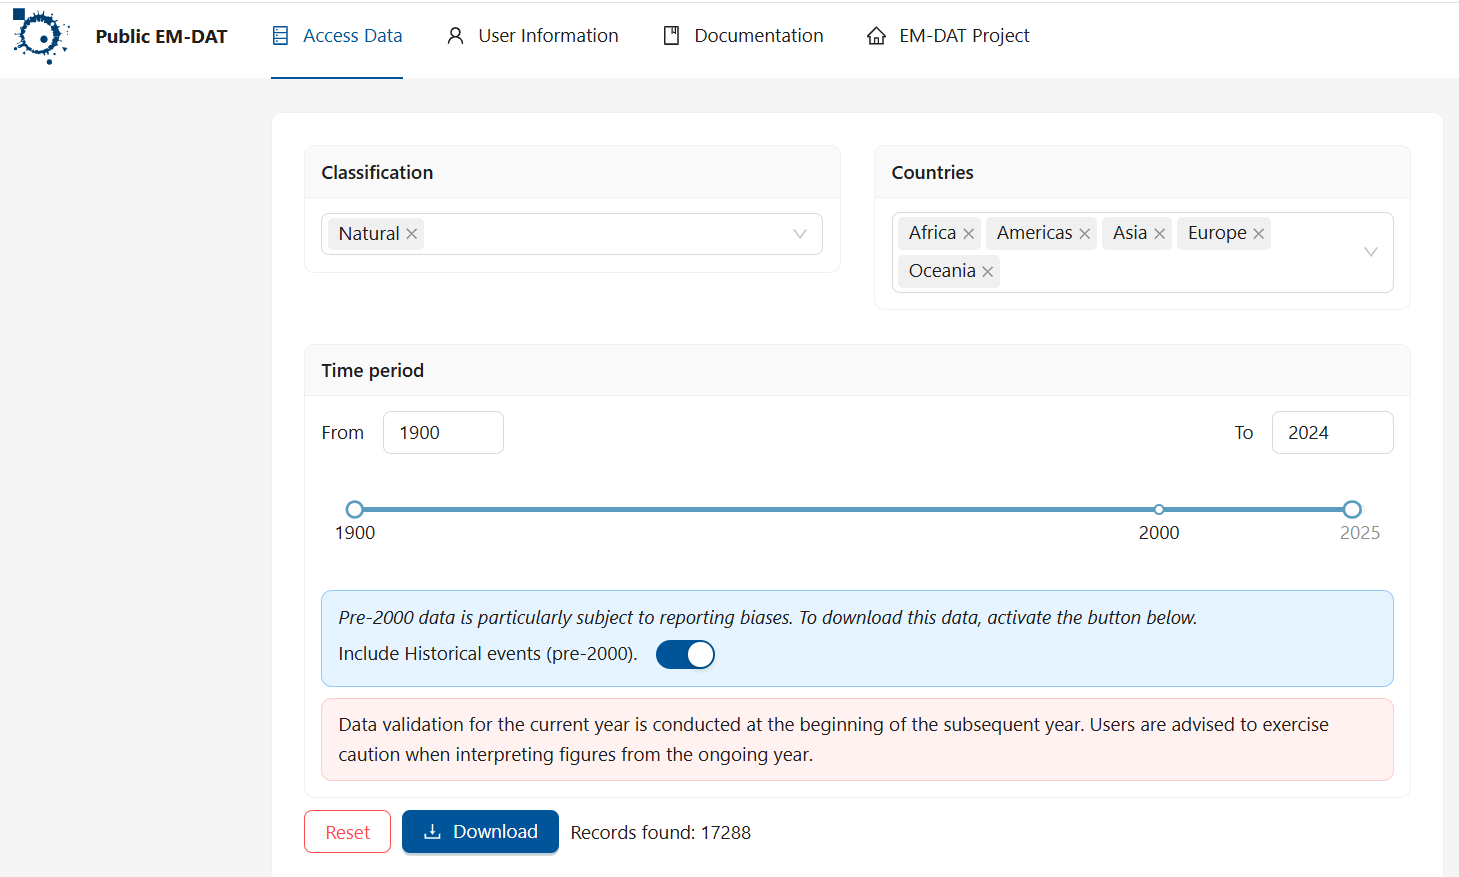Screen dimensions: 1459x877
Task: Click the EM-DAT Project home icon
Action: [x=876, y=34]
